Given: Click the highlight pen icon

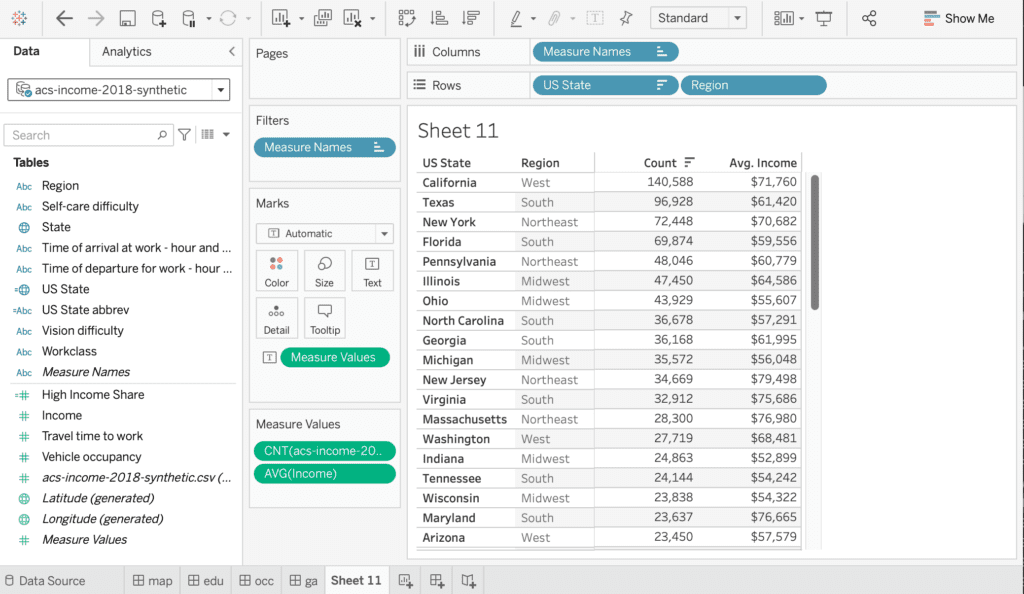Looking at the screenshot, I should tap(516, 18).
